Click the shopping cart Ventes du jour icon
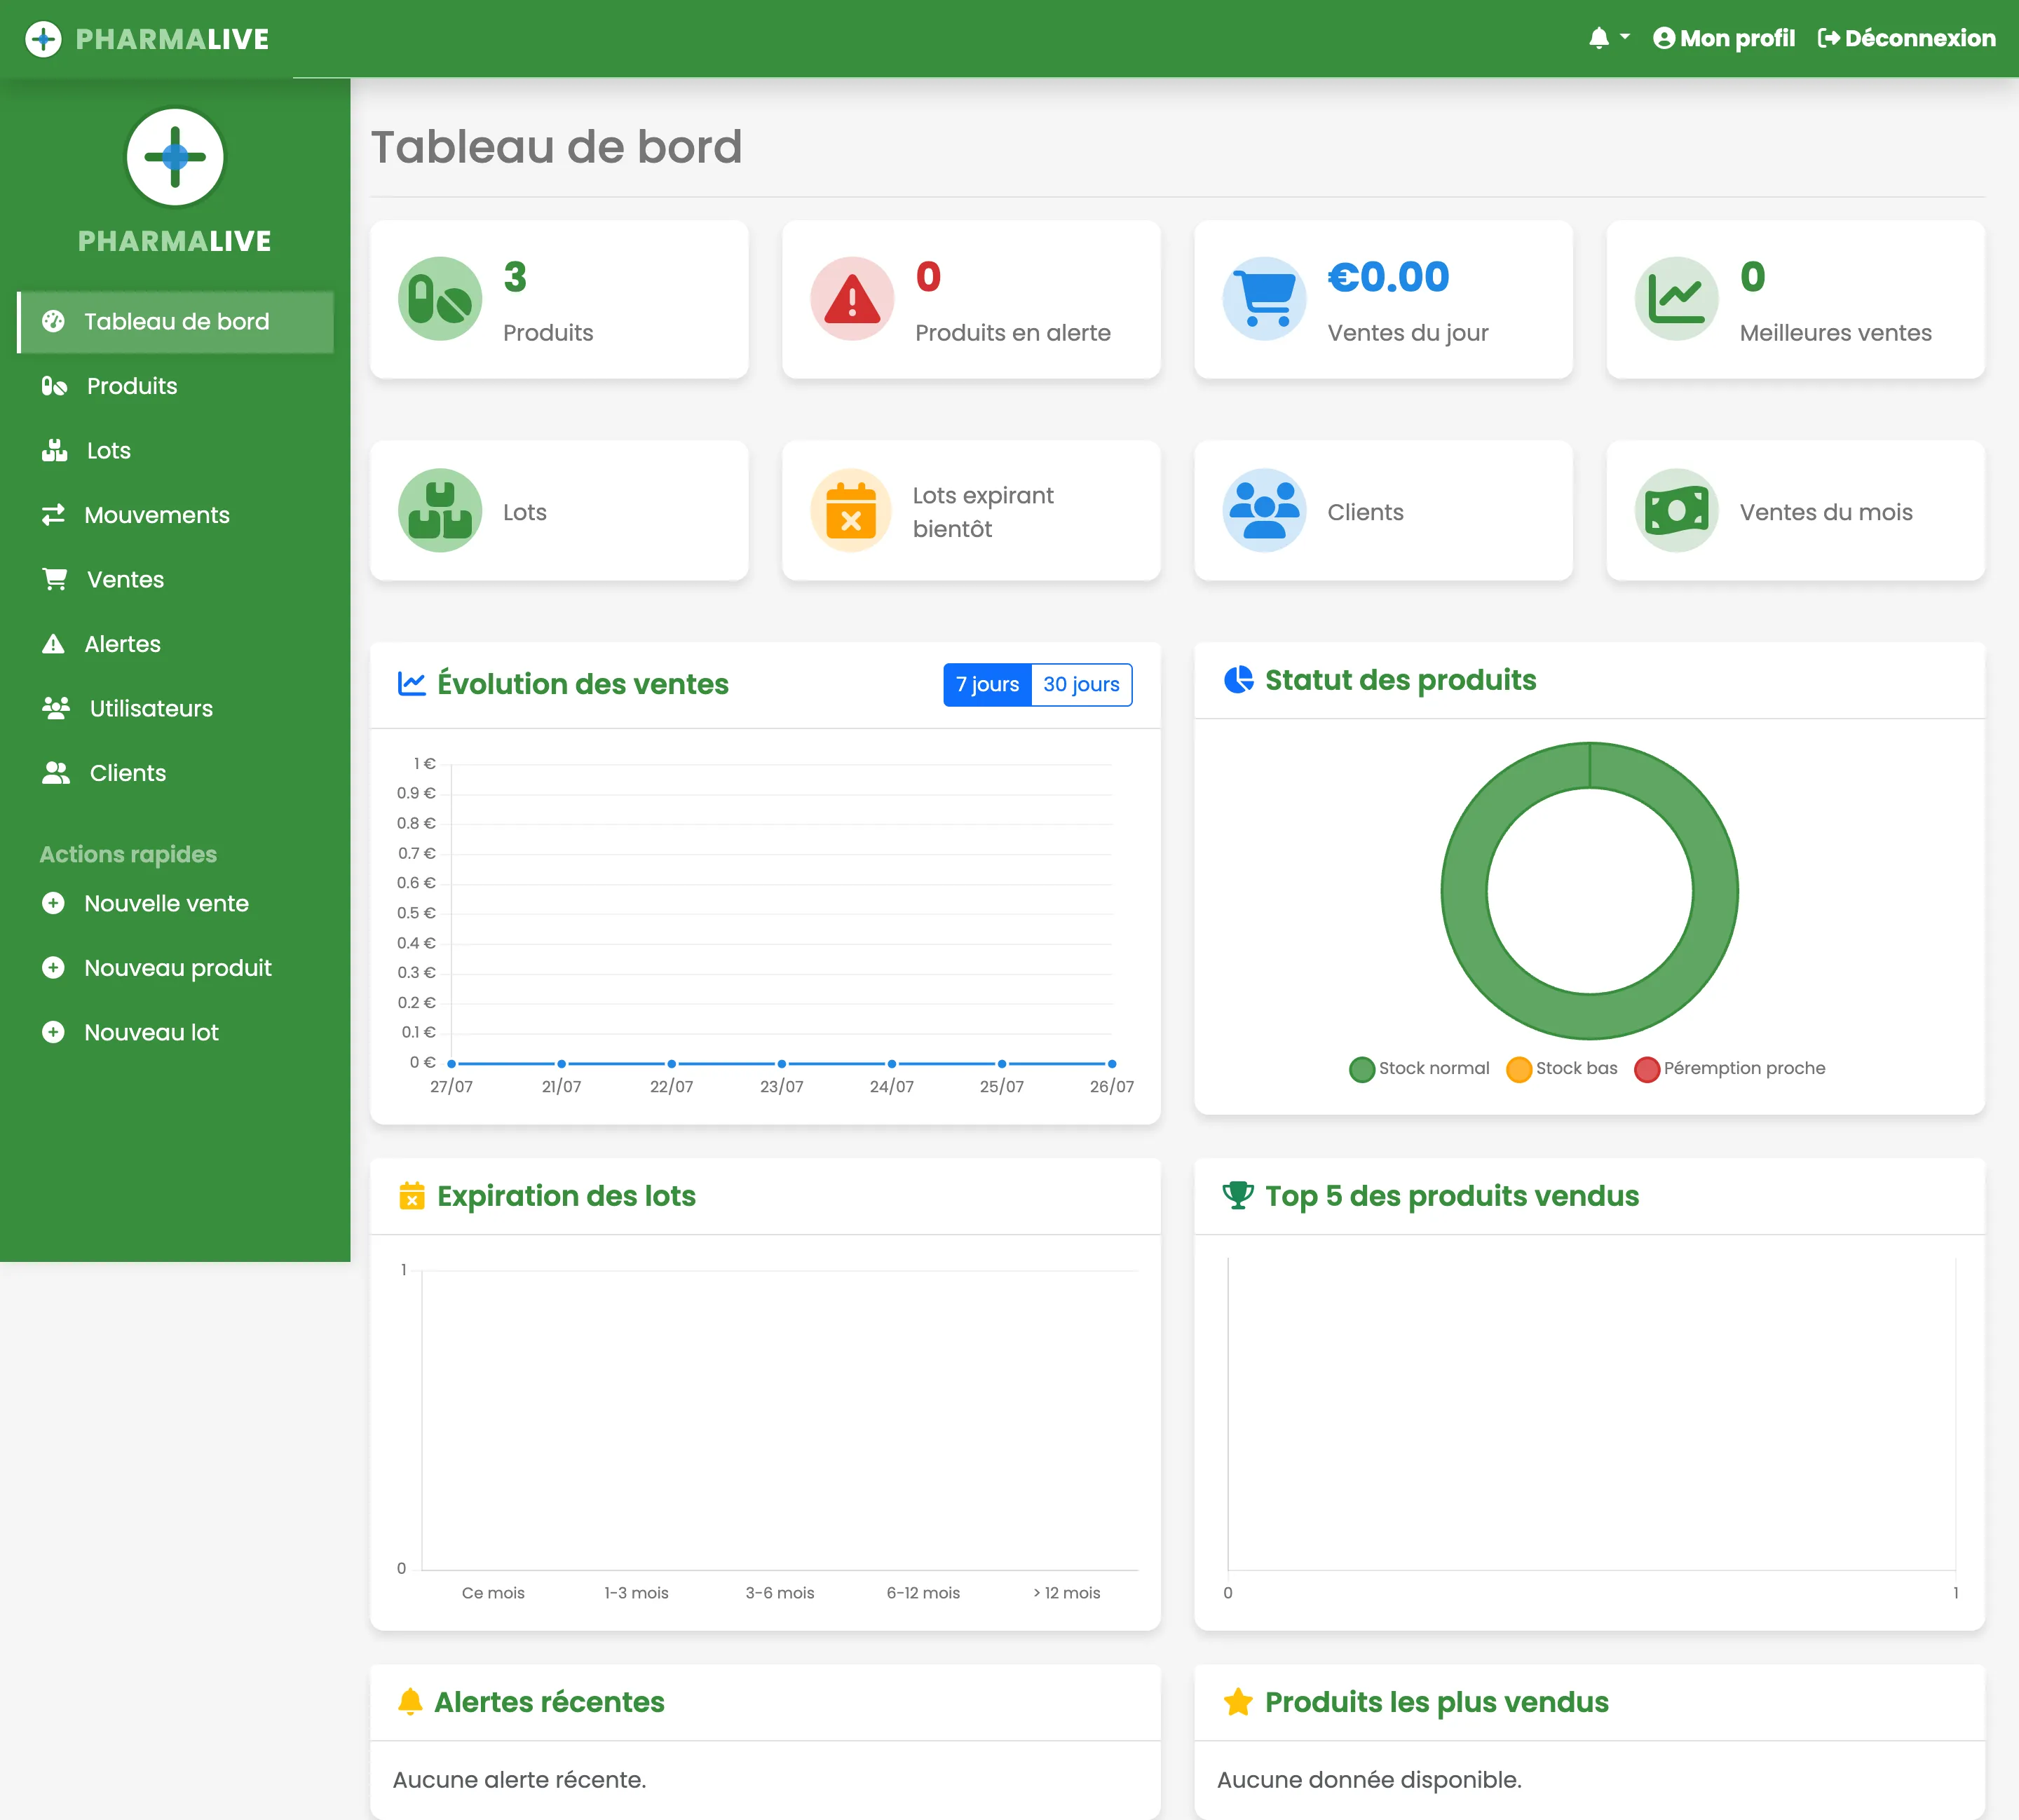 point(1264,299)
